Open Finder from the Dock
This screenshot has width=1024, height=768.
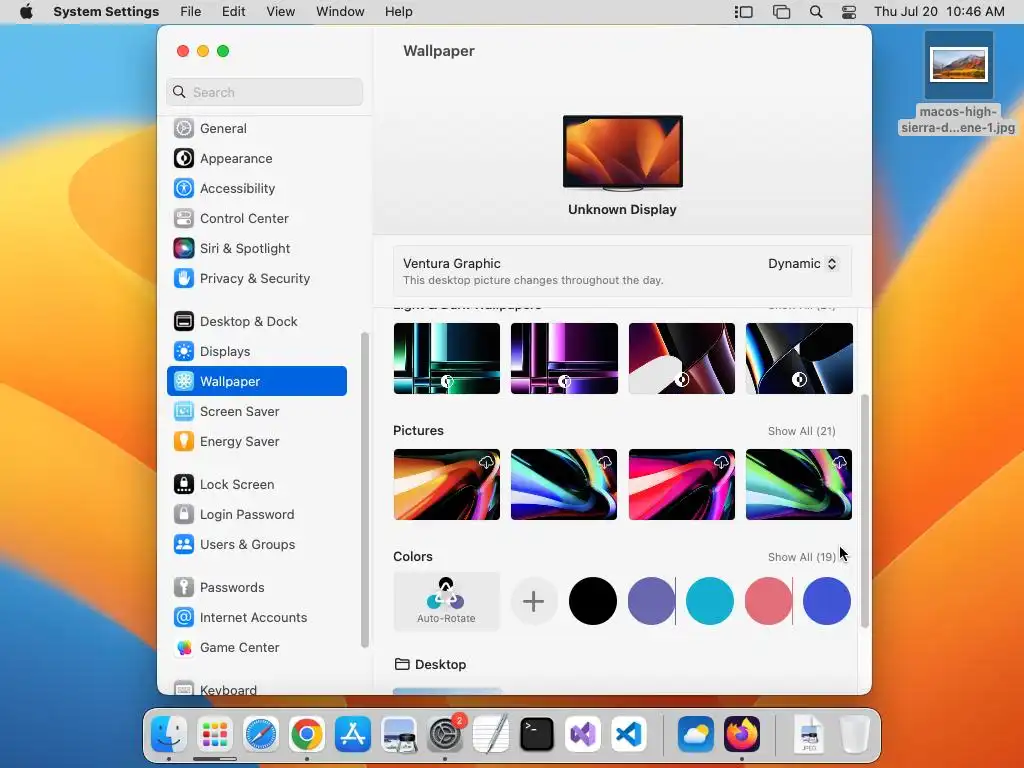pos(169,734)
